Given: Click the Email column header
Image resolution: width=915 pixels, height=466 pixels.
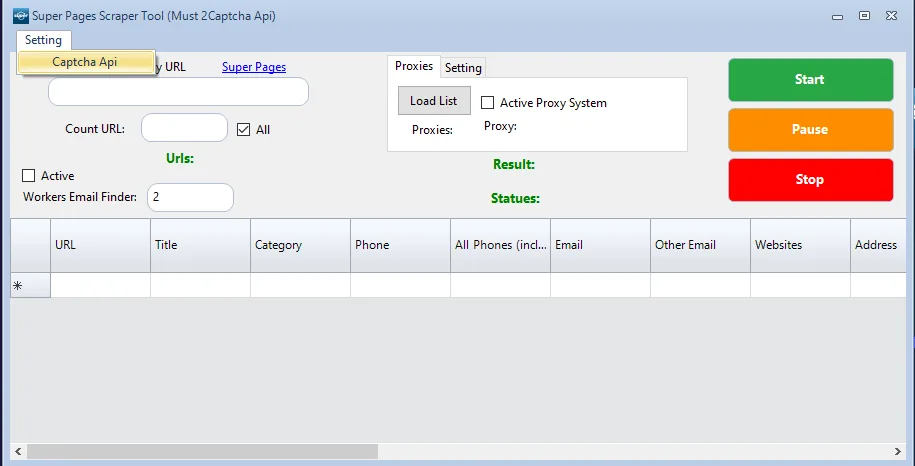Looking at the screenshot, I should 600,245.
